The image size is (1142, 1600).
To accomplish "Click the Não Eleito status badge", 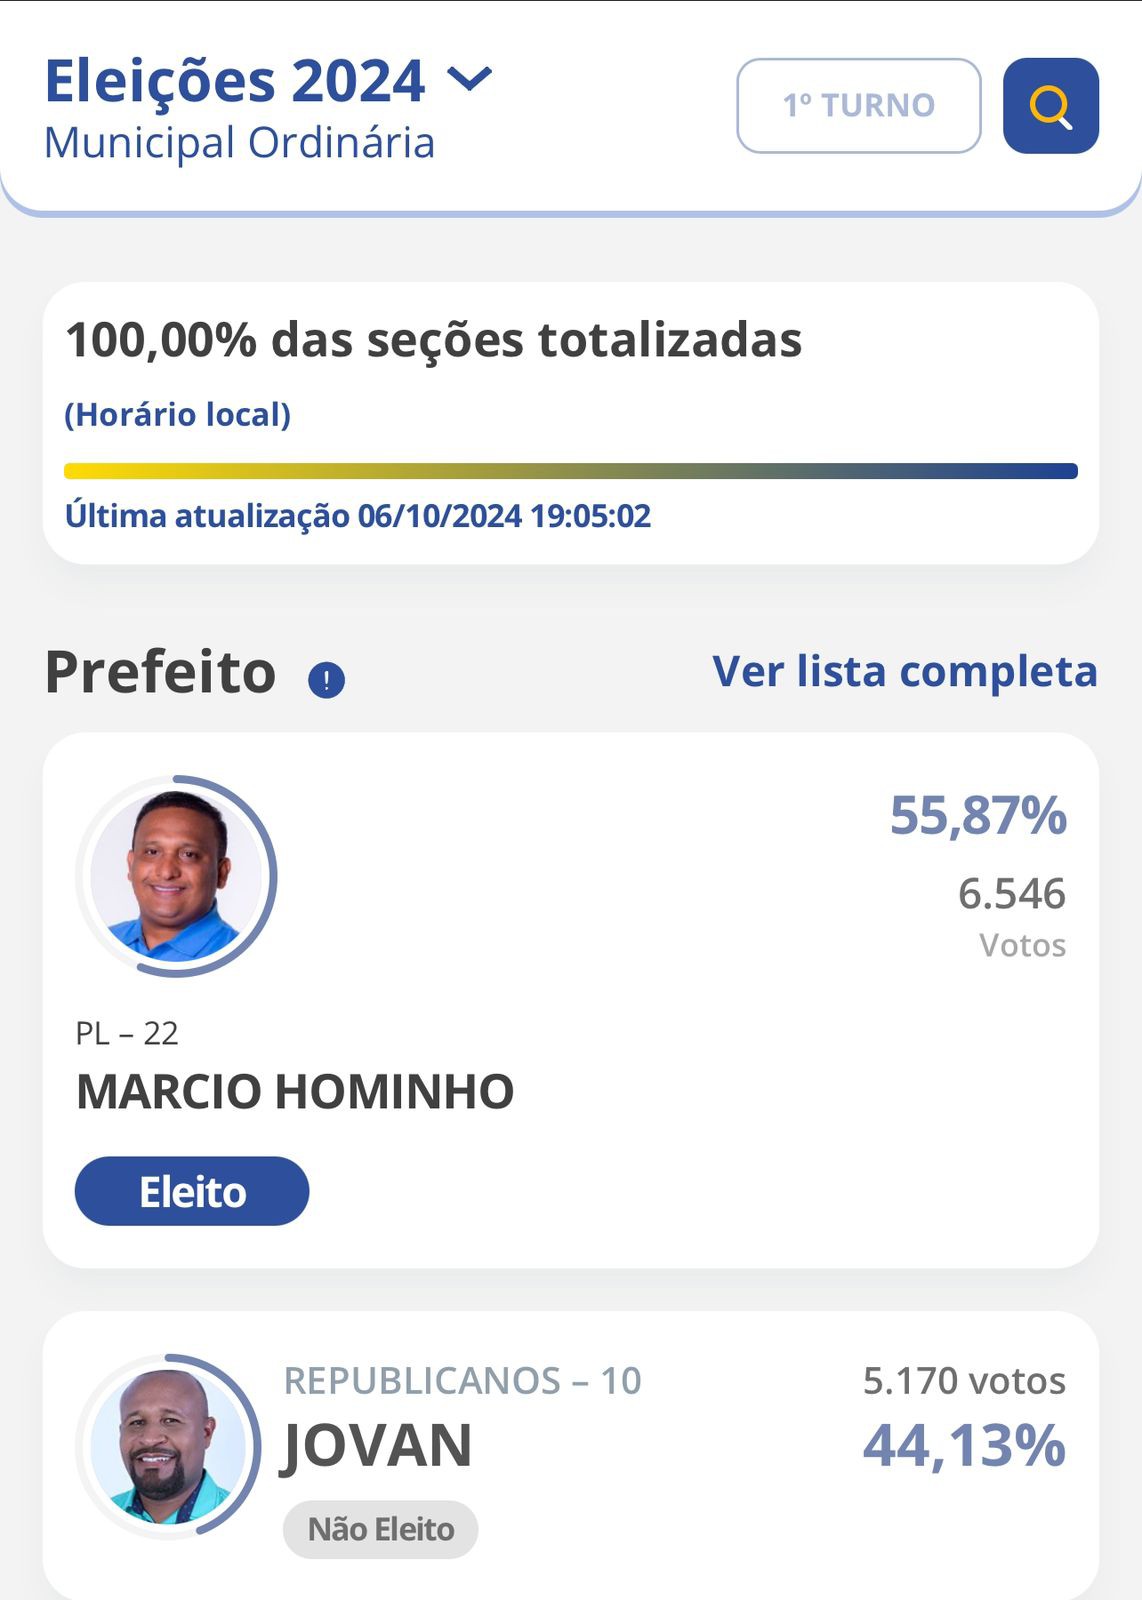I will pos(380,1529).
